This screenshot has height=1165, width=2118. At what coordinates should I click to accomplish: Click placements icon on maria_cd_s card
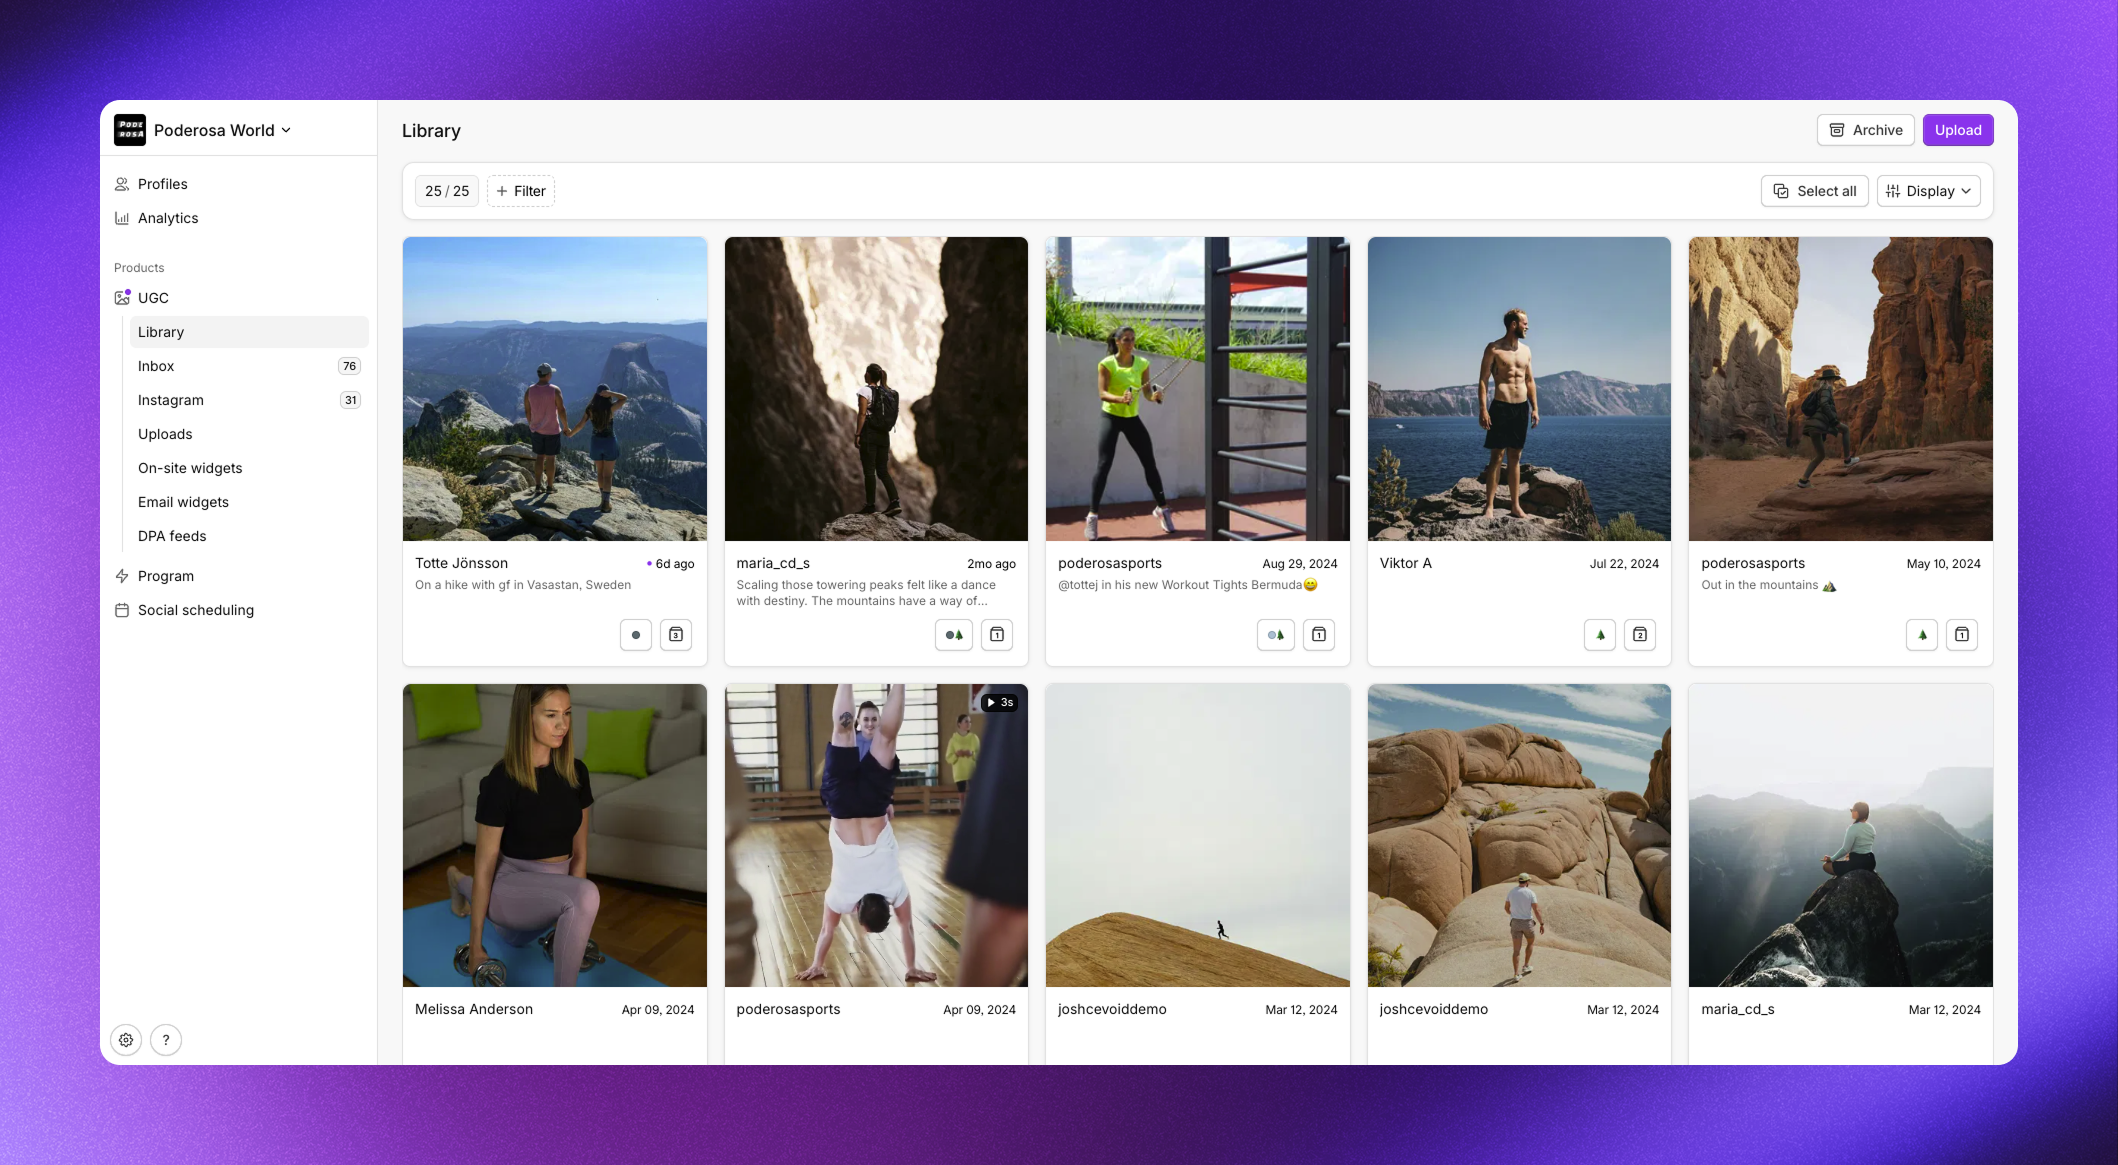point(997,635)
